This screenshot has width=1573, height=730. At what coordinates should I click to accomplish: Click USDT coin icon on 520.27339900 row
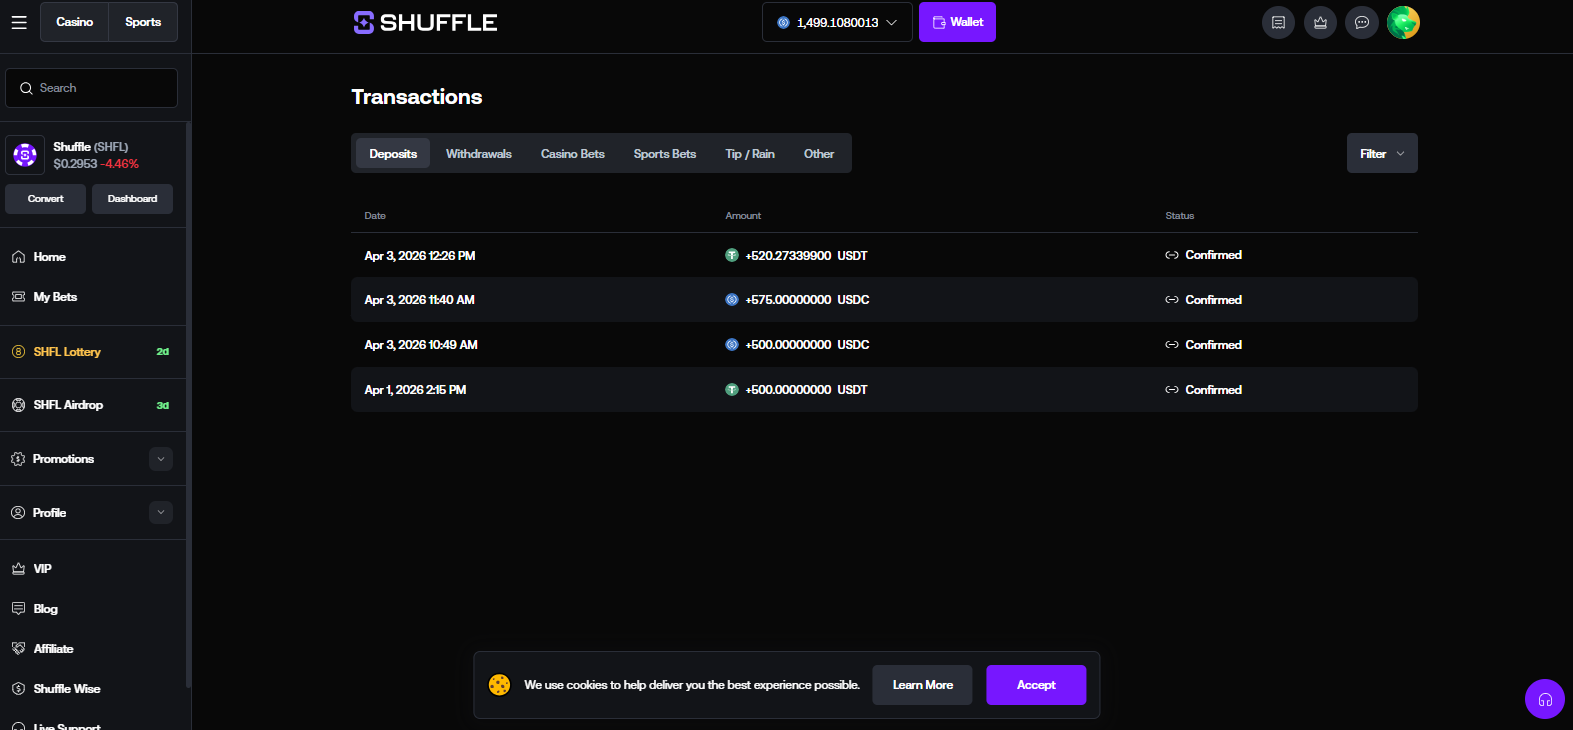click(732, 255)
